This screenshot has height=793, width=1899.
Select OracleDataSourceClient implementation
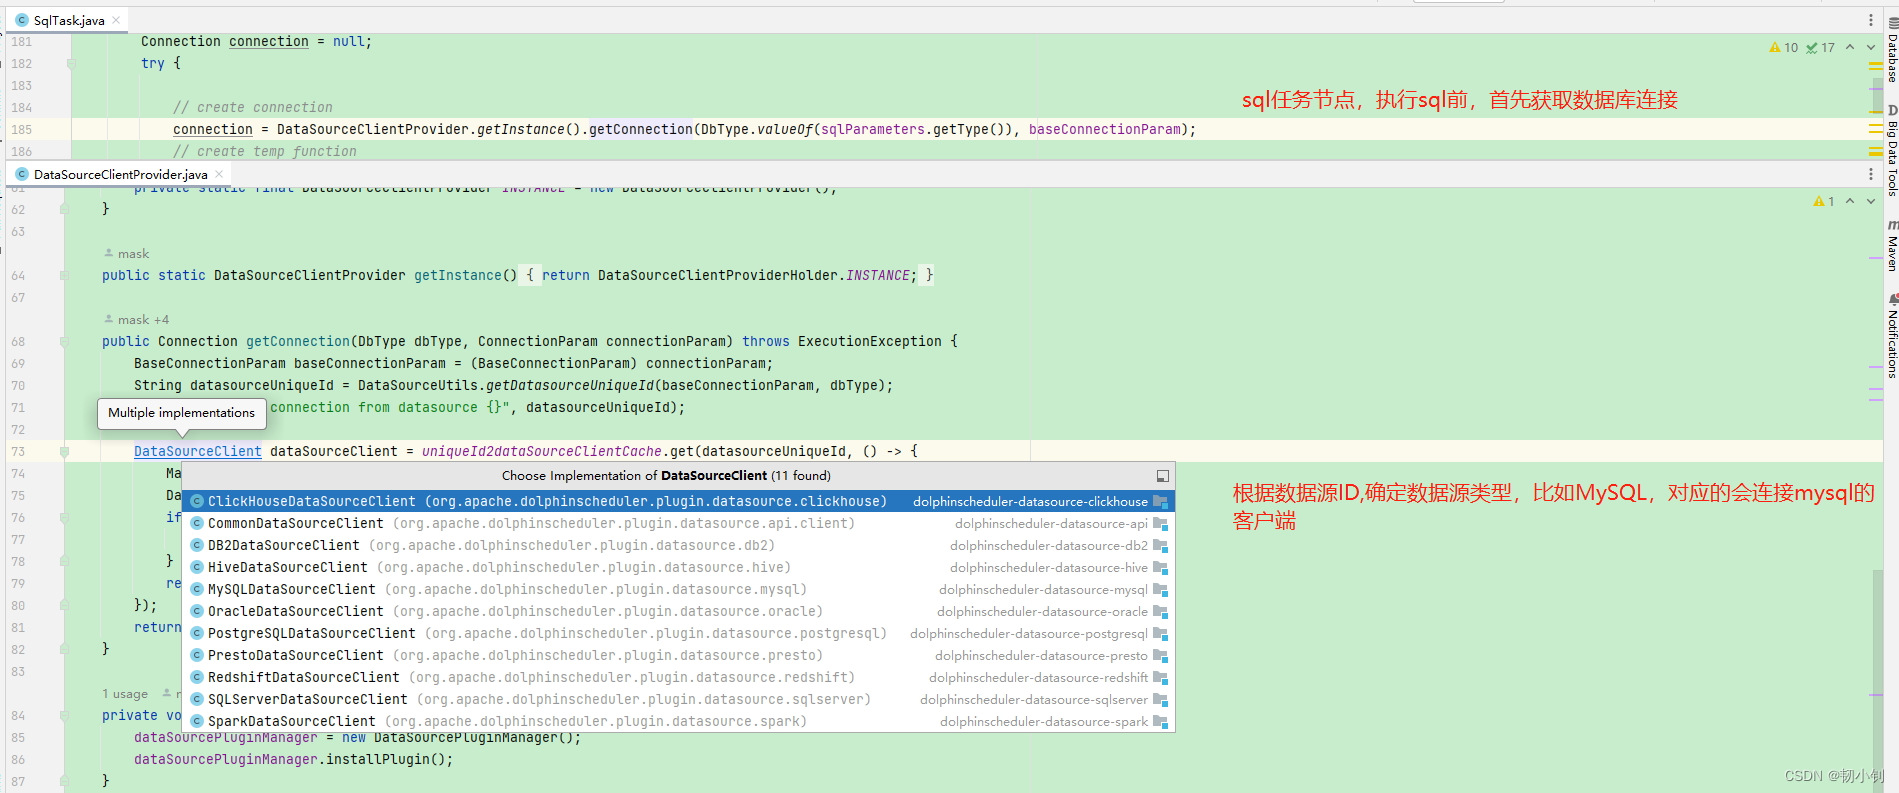point(679,611)
